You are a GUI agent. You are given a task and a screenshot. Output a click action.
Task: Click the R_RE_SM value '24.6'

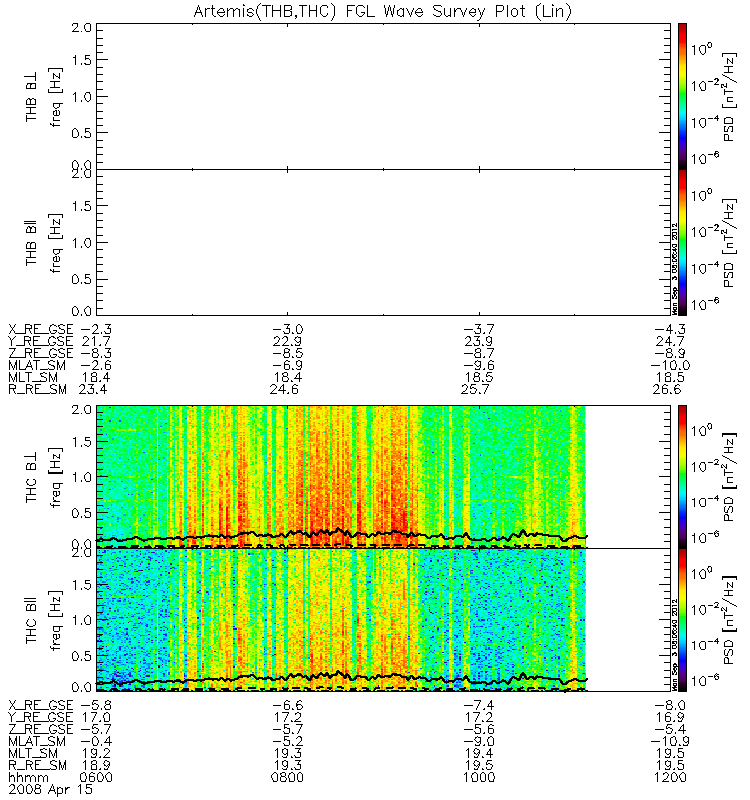tap(284, 389)
